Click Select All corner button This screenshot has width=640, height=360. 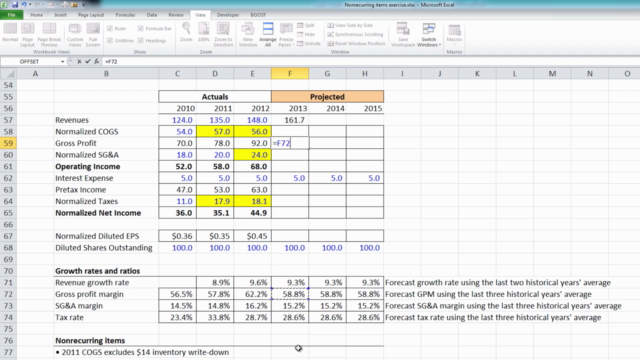coord(8,73)
